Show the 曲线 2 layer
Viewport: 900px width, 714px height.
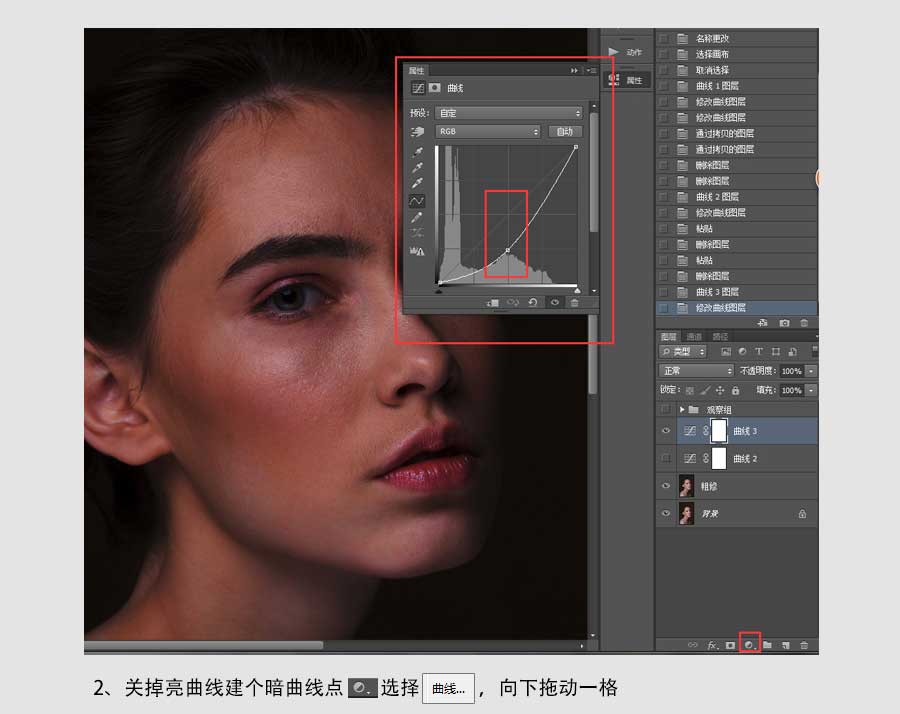(x=666, y=458)
